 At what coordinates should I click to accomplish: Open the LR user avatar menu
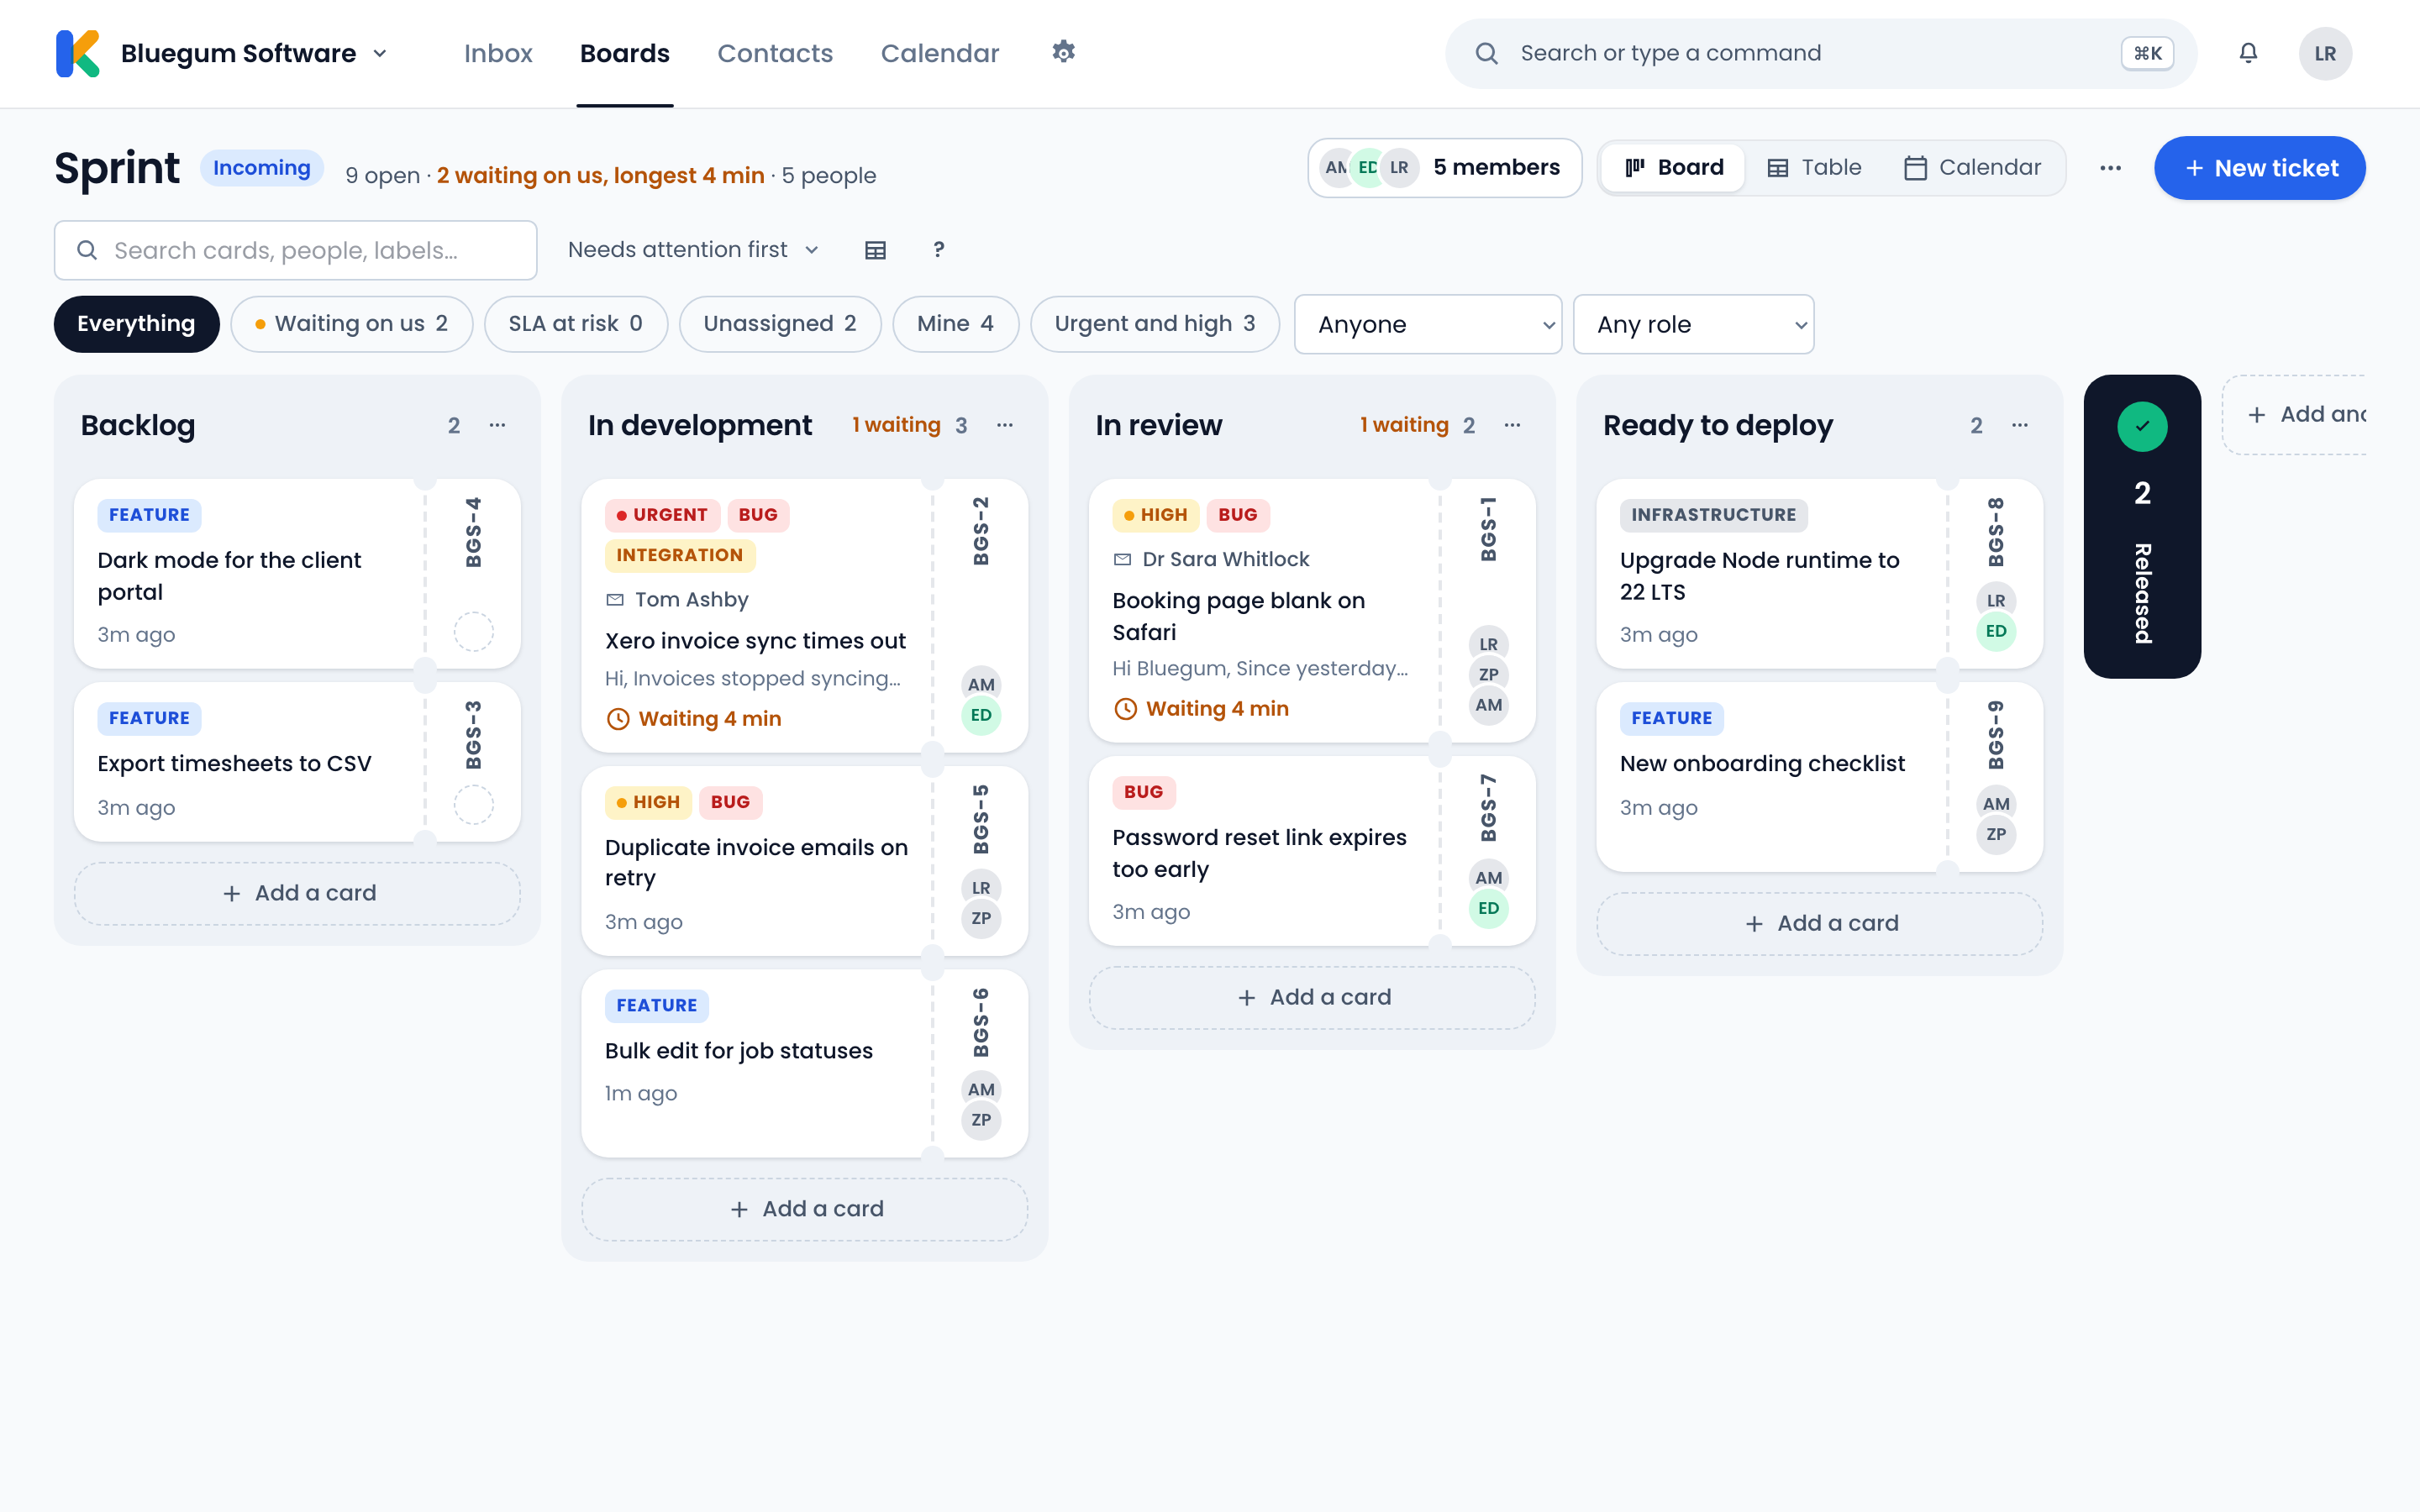pyautogui.click(x=2325, y=53)
